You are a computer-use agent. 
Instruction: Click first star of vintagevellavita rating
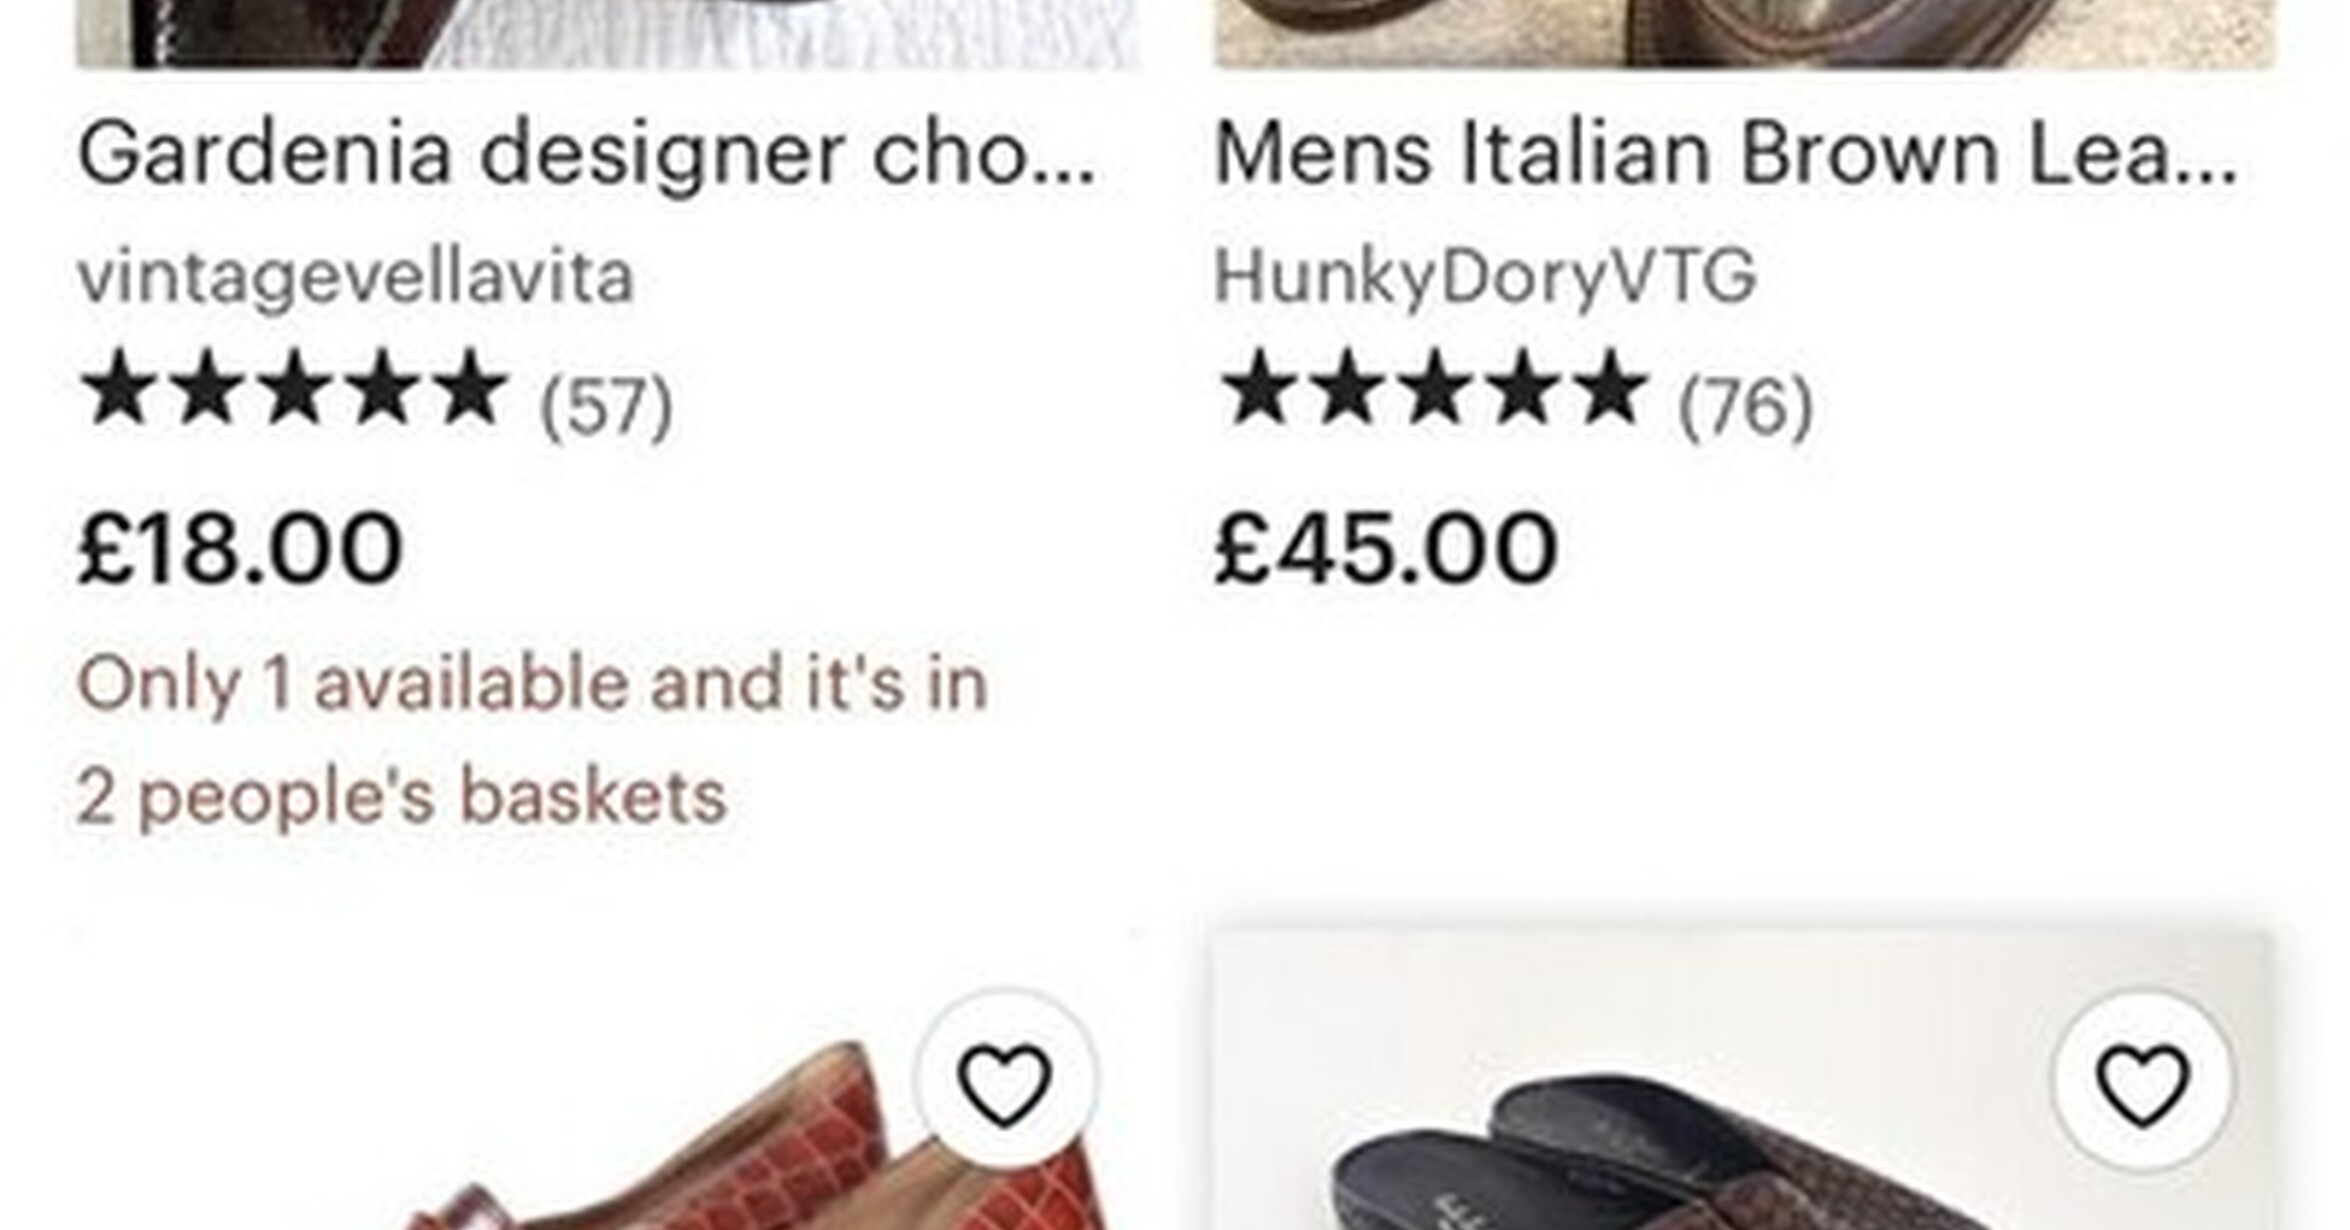[119, 389]
